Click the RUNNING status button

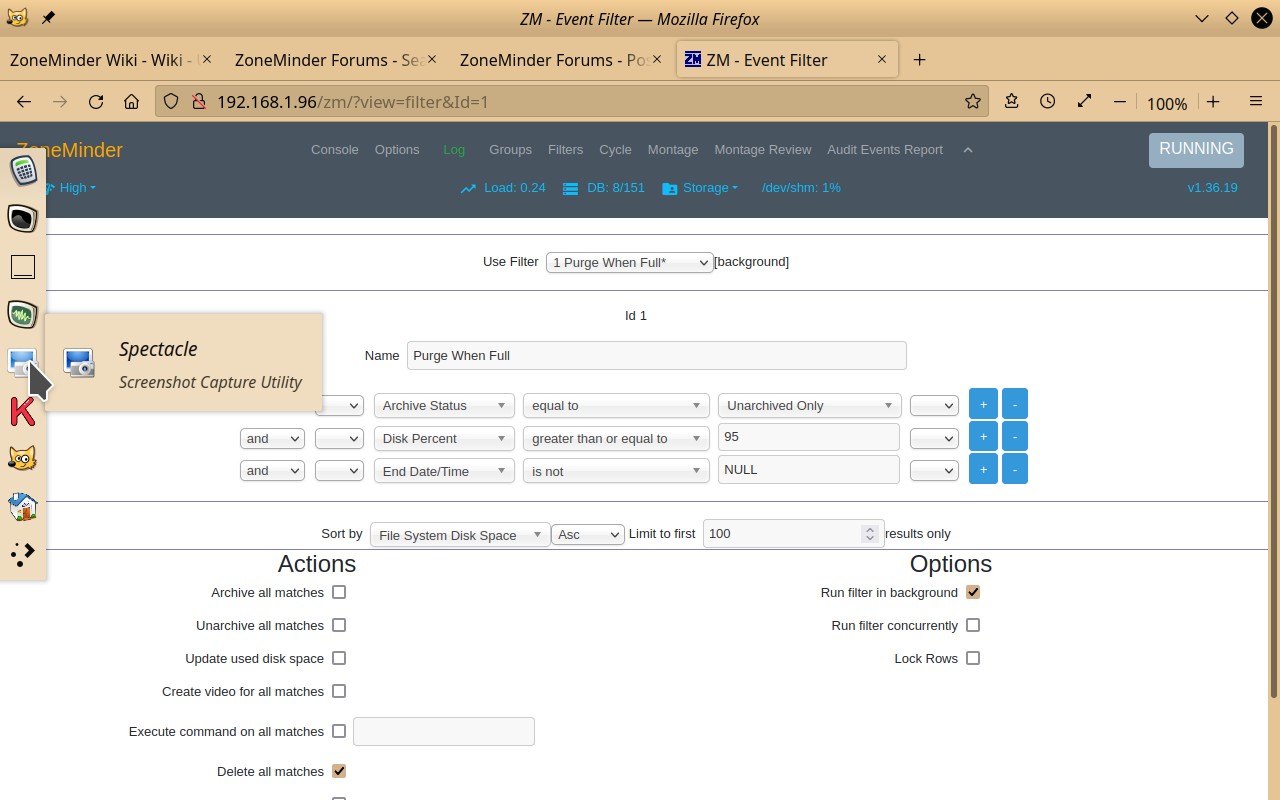(1196, 149)
